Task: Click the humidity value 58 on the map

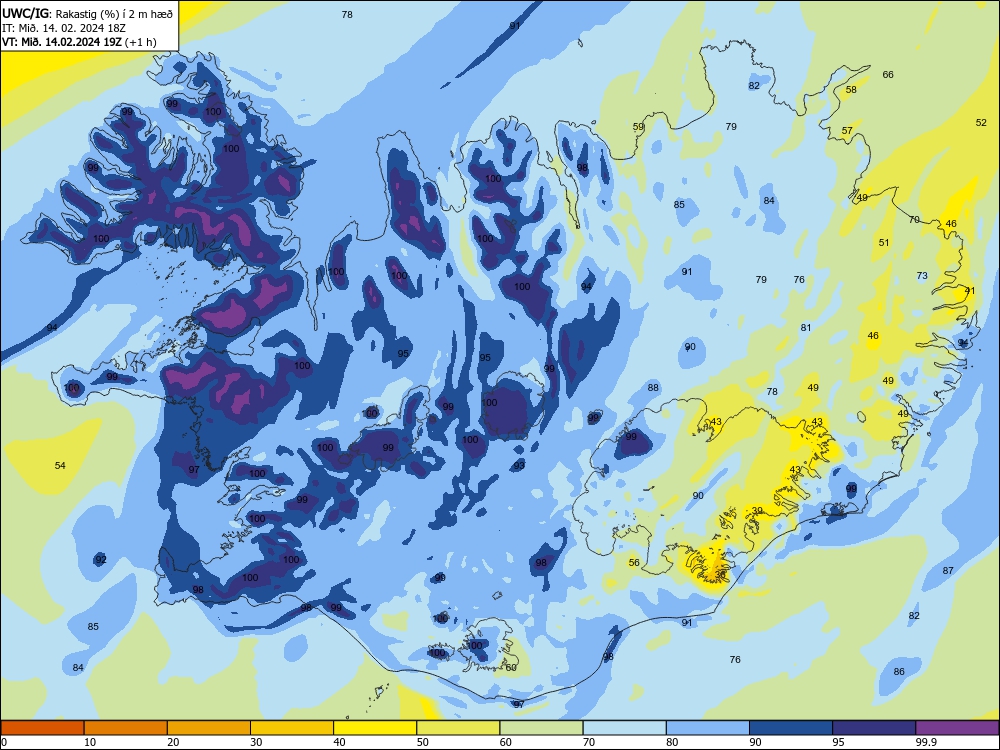Action: point(851,90)
